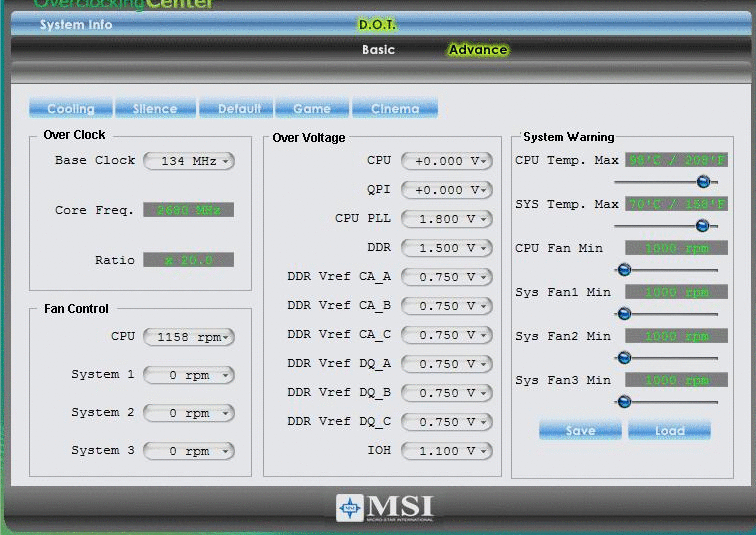The width and height of the screenshot is (756, 535).
Task: Apply the Cooling profile
Action: click(x=71, y=108)
